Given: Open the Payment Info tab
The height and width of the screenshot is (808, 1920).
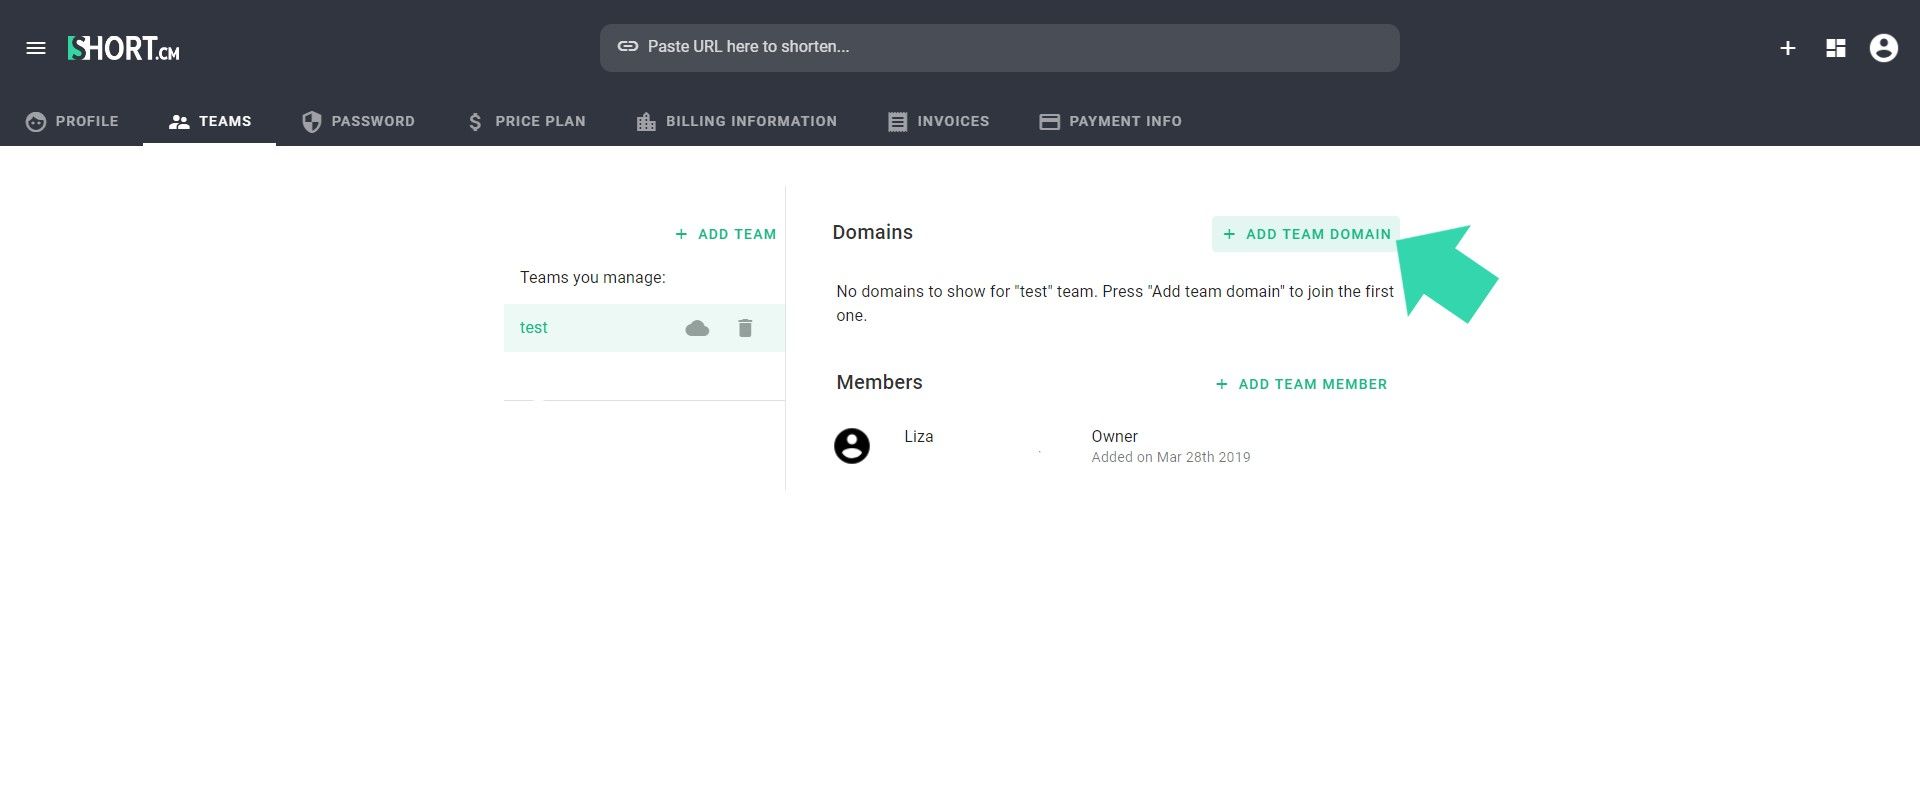Looking at the screenshot, I should point(1110,121).
